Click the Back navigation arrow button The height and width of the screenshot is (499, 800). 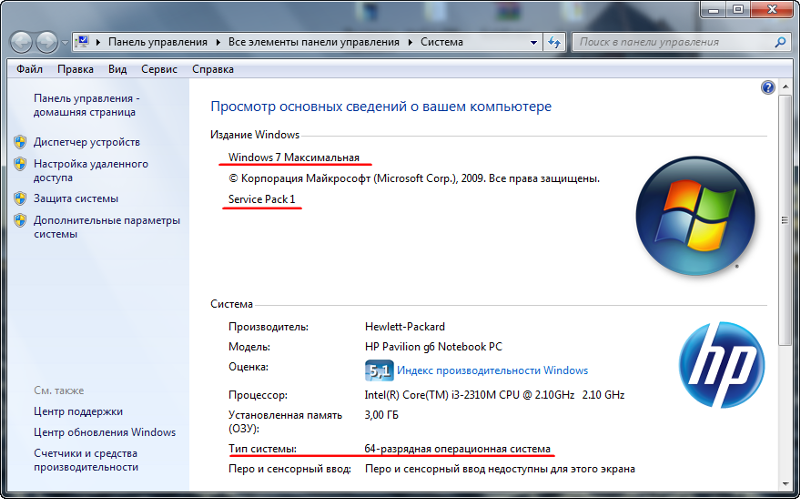point(21,42)
